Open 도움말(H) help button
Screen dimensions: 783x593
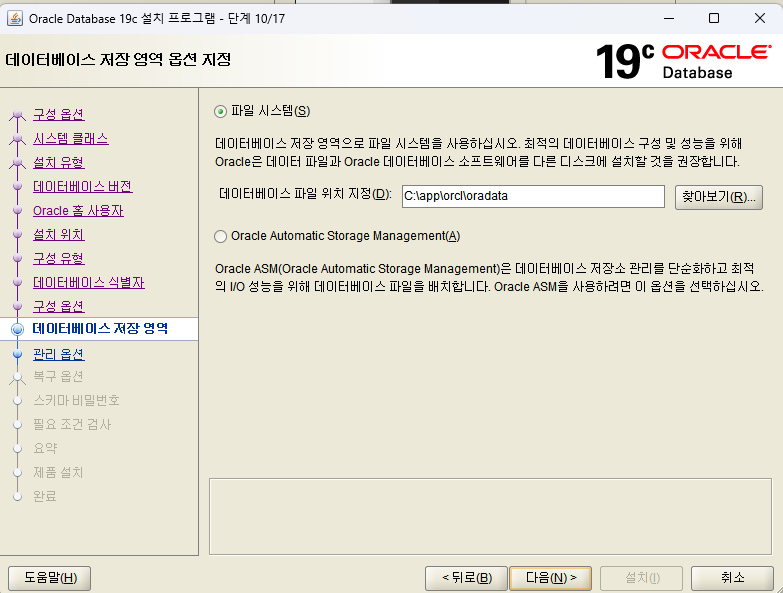[x=49, y=578]
